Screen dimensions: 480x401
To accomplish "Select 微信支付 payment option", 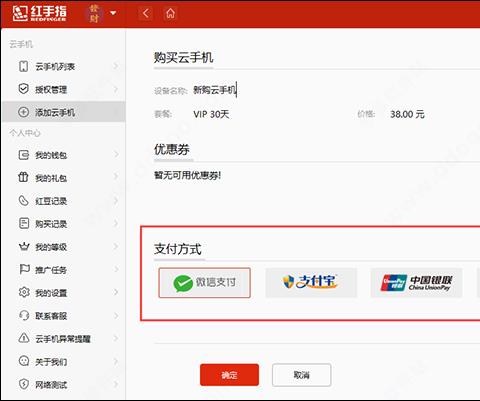I will point(204,283).
